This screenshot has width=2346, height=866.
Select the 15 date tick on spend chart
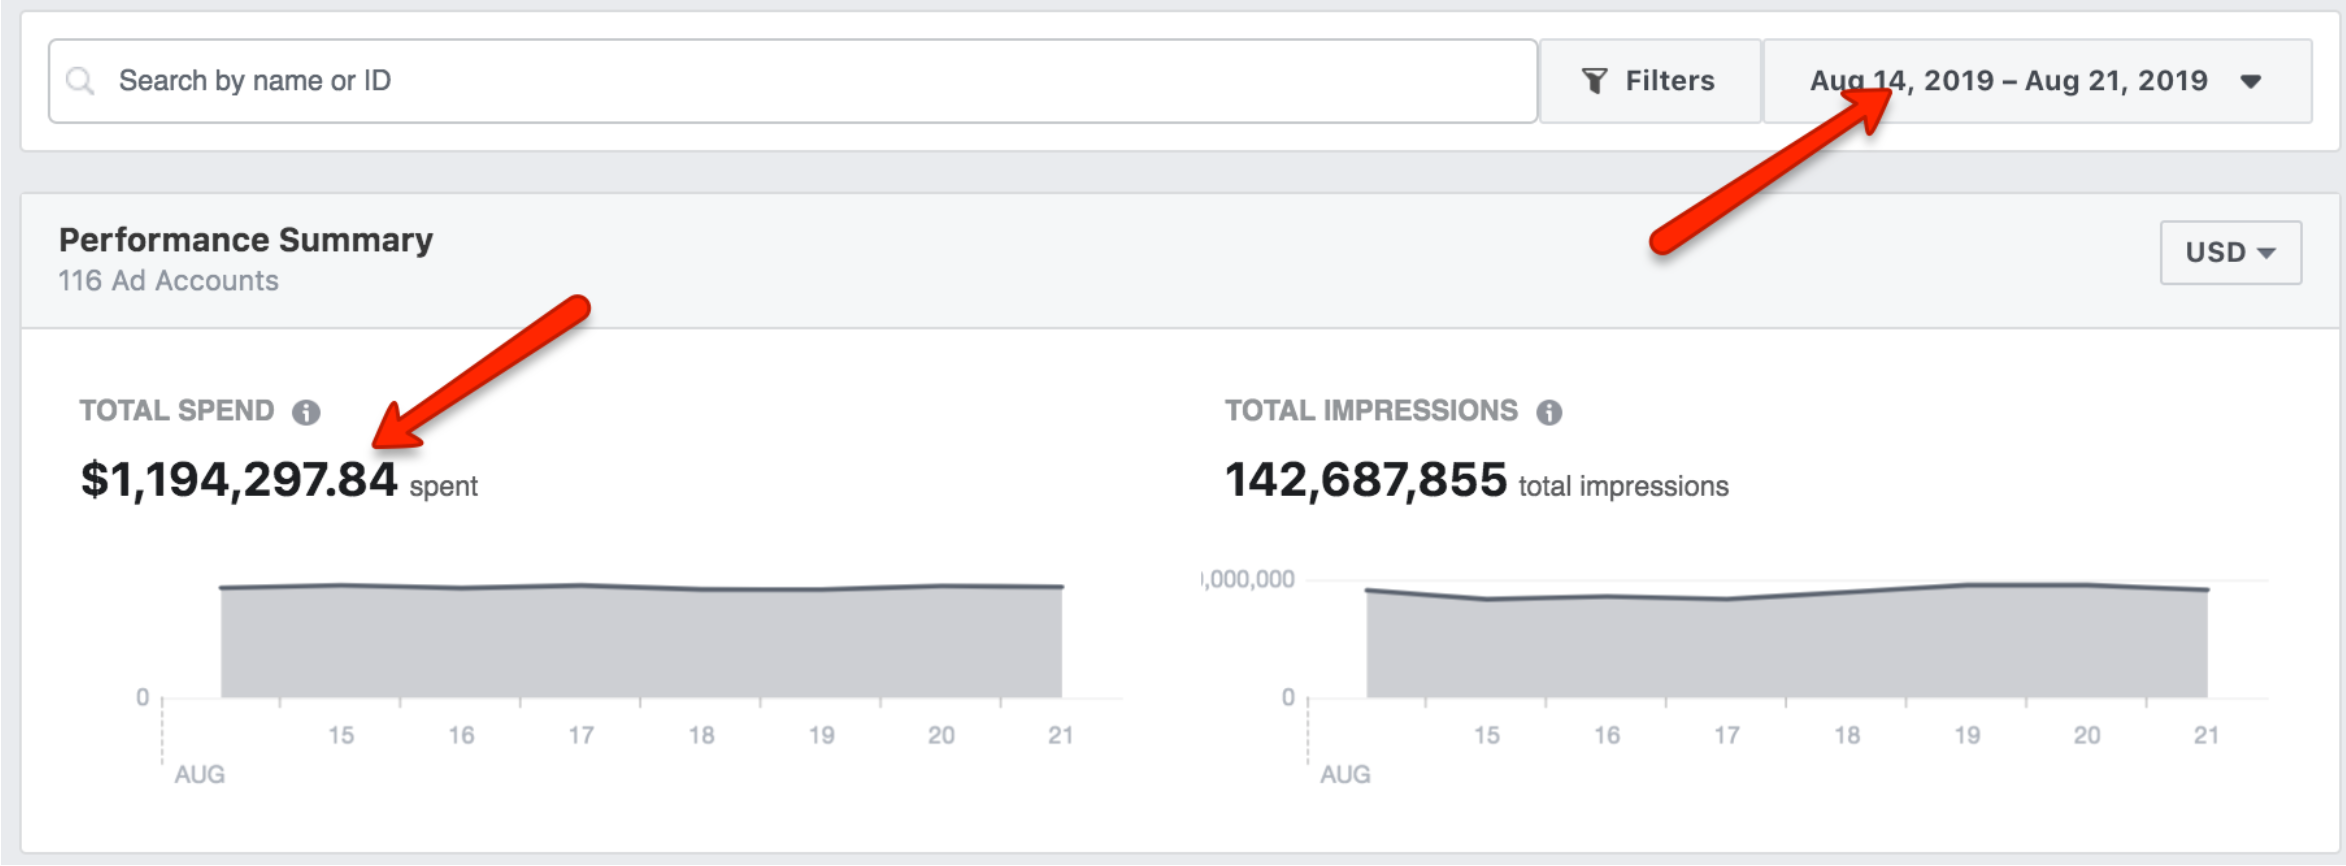[341, 735]
